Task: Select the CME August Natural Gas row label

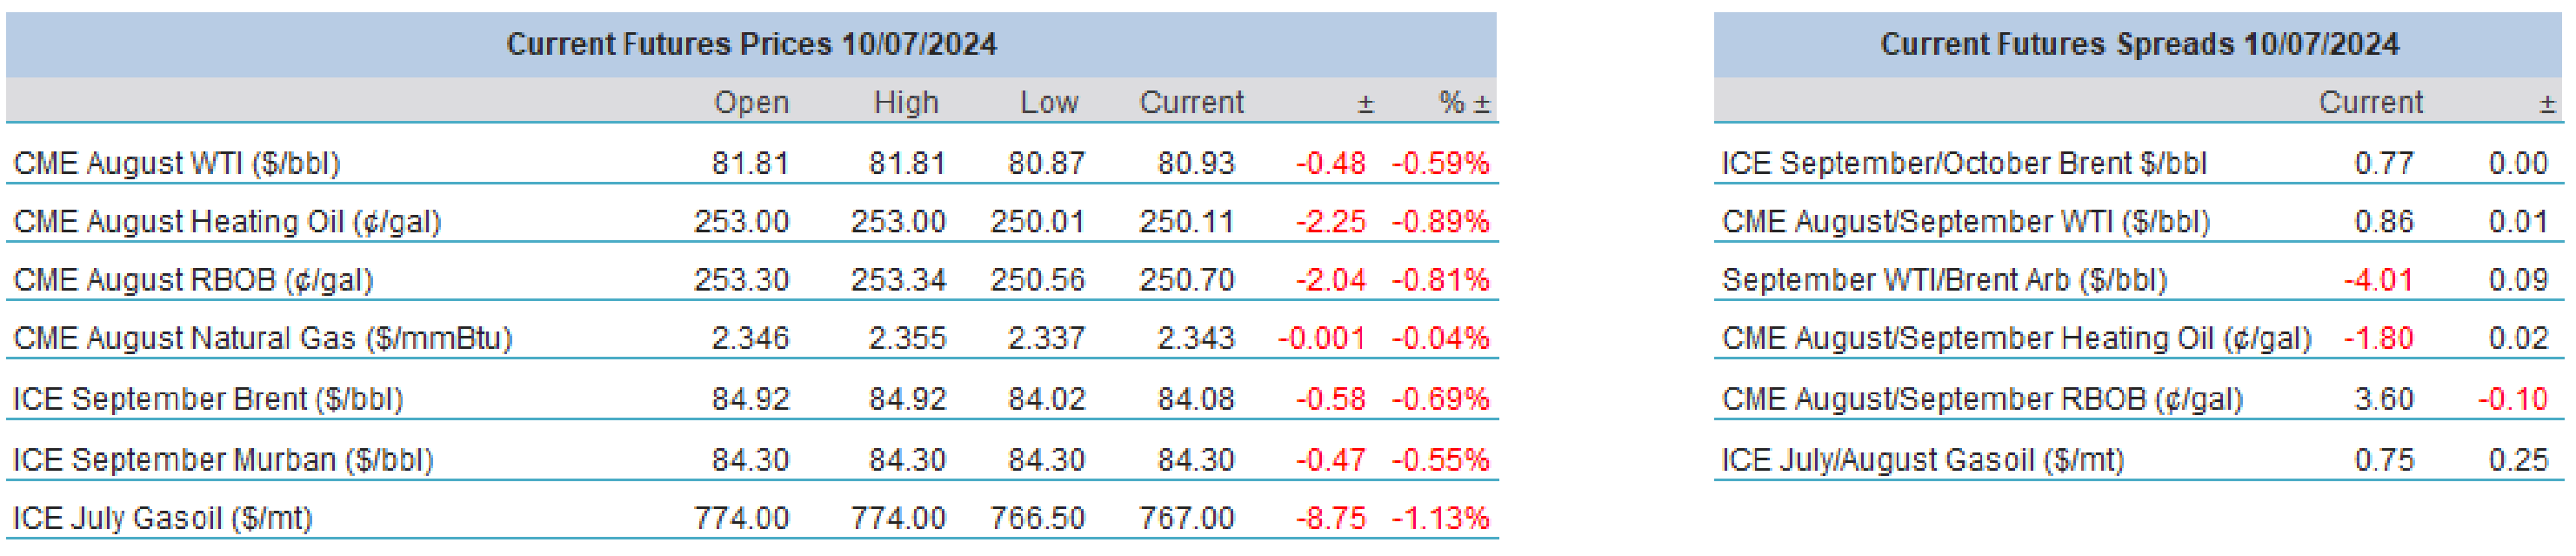Action: (x=263, y=338)
